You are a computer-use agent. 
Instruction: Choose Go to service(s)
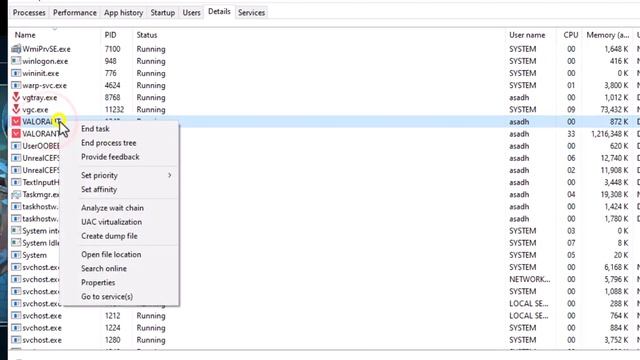[107, 297]
